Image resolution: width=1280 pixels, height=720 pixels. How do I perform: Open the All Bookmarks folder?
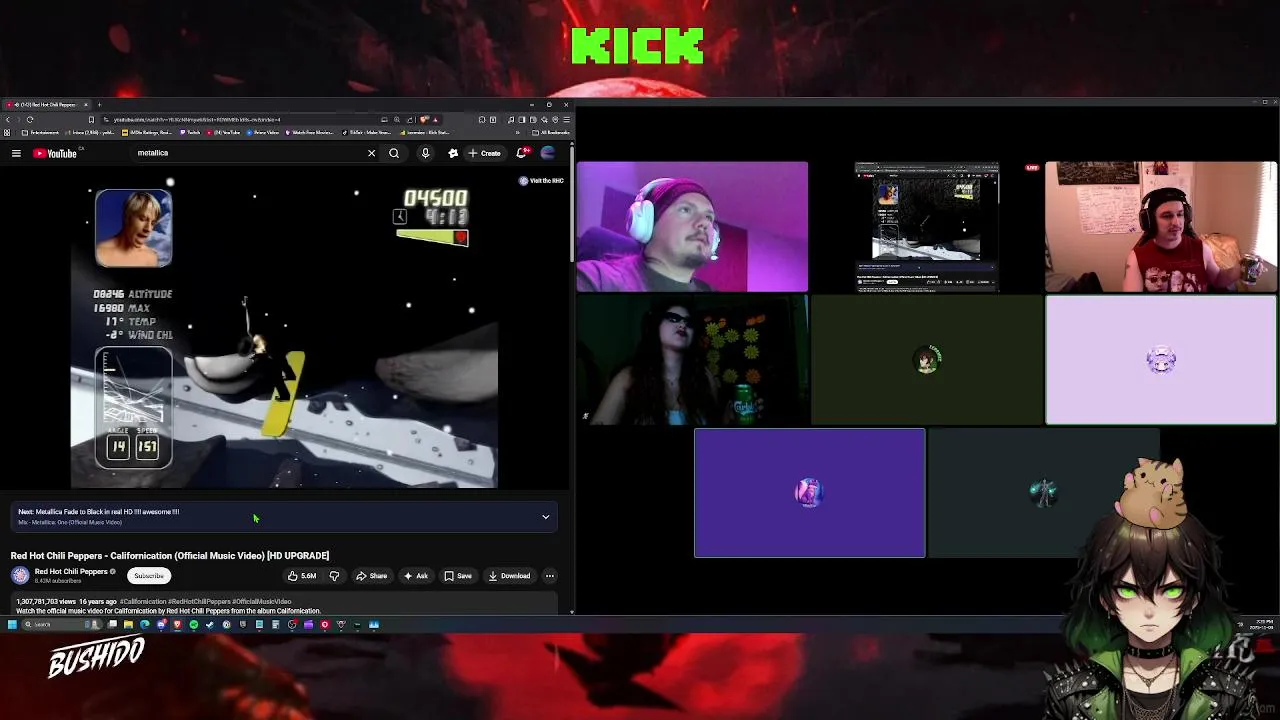tap(550, 132)
